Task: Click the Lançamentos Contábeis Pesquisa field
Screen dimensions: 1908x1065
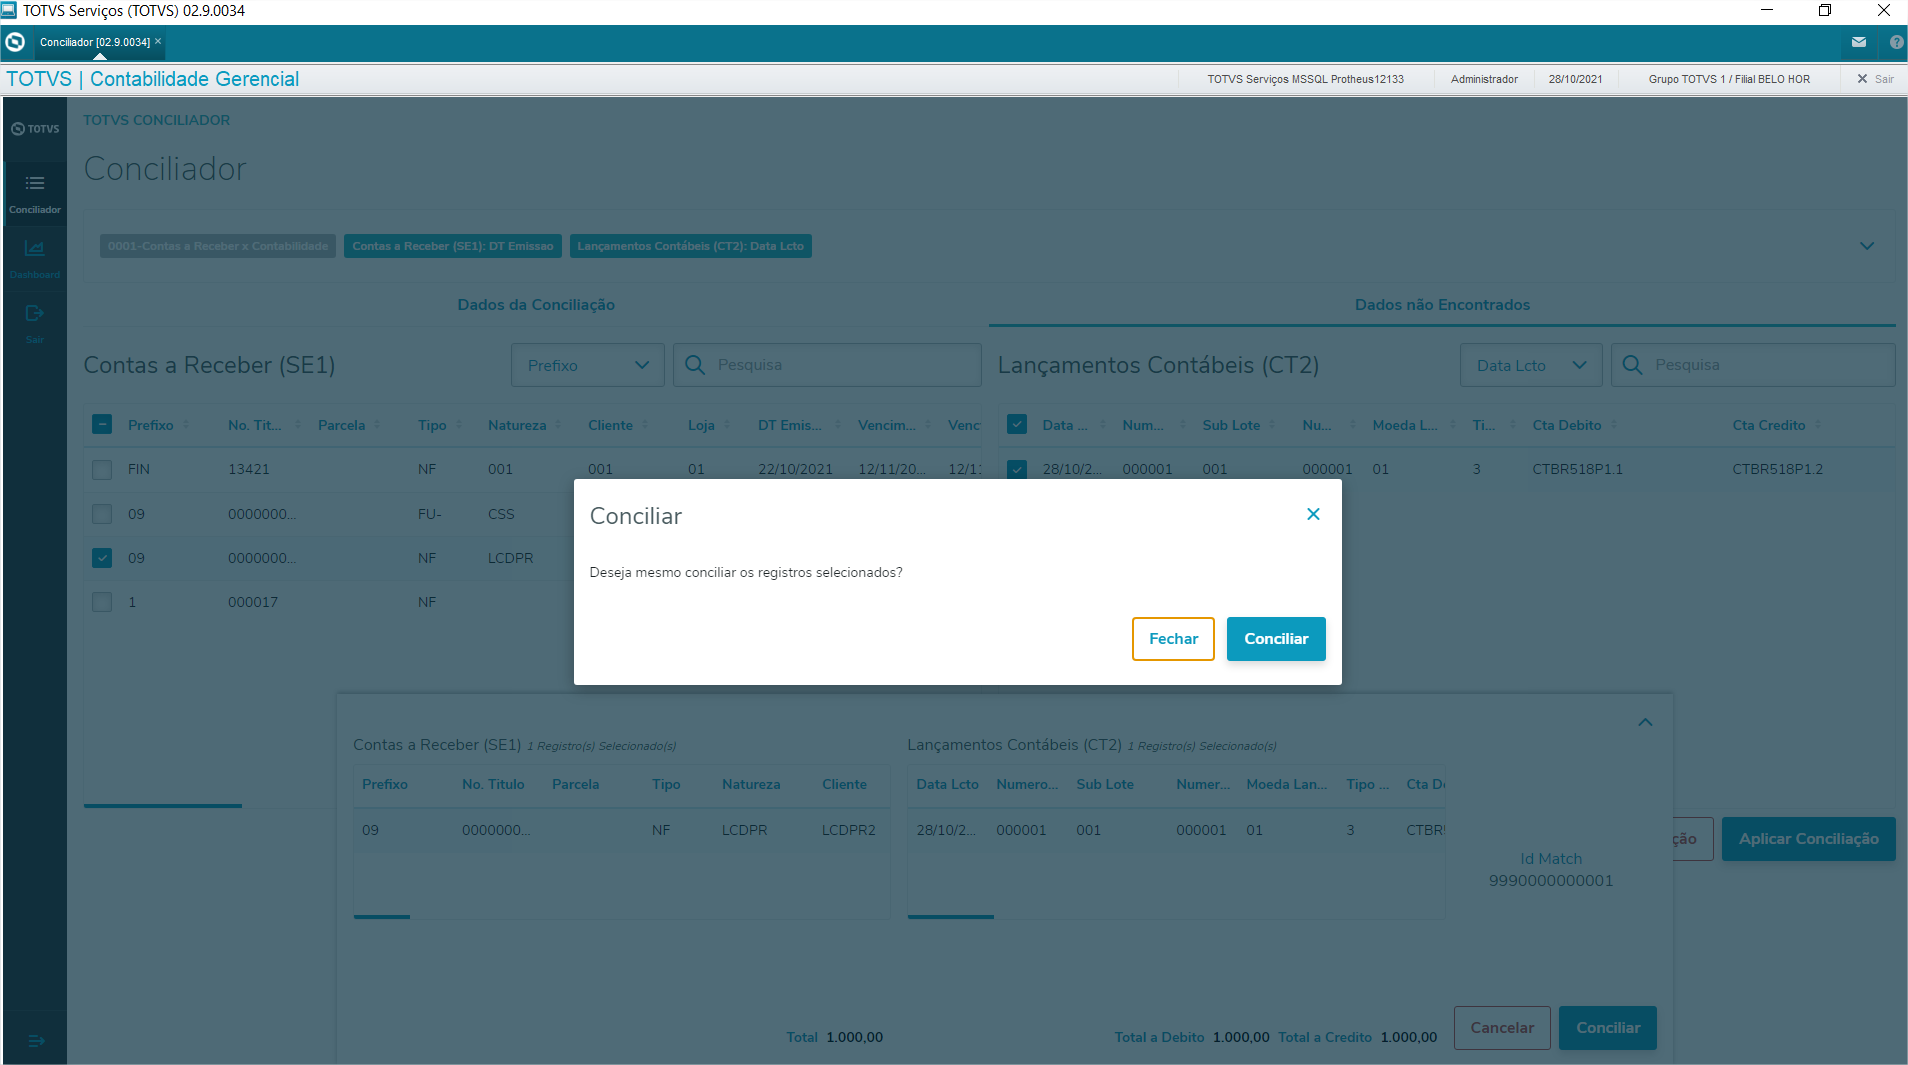Action: click(1753, 365)
